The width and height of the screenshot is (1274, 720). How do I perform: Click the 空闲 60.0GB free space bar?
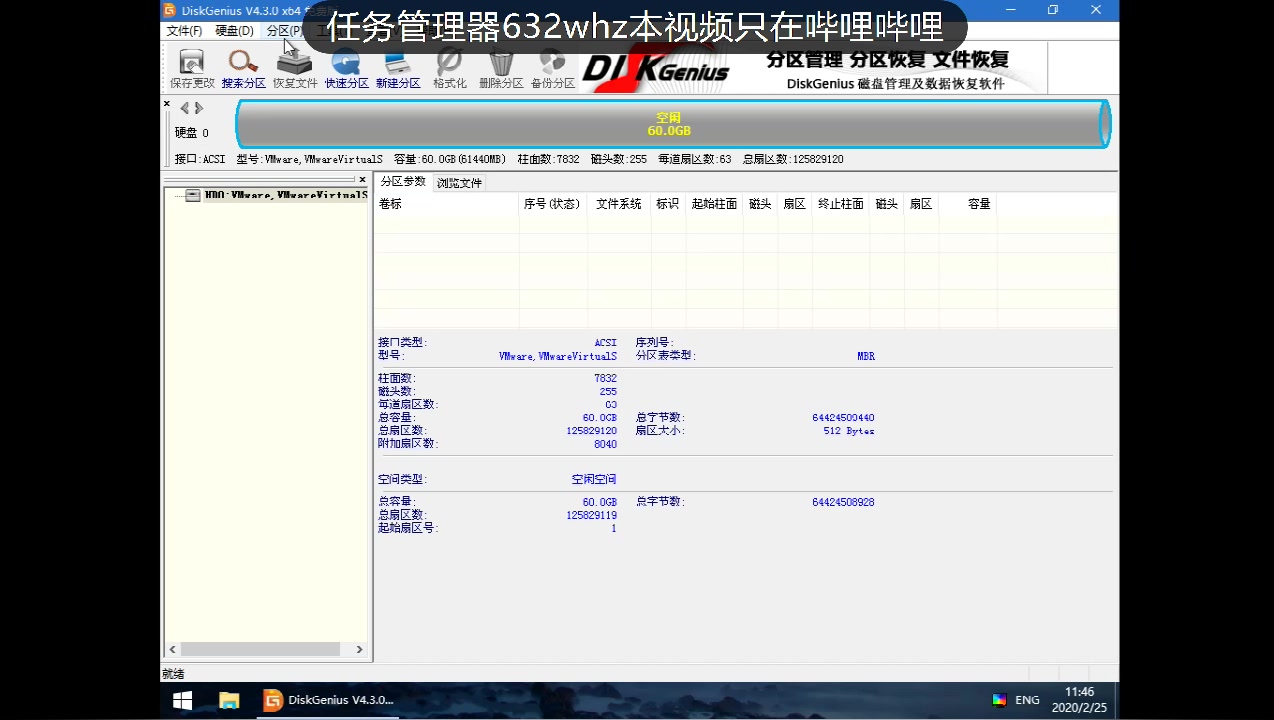coord(668,124)
